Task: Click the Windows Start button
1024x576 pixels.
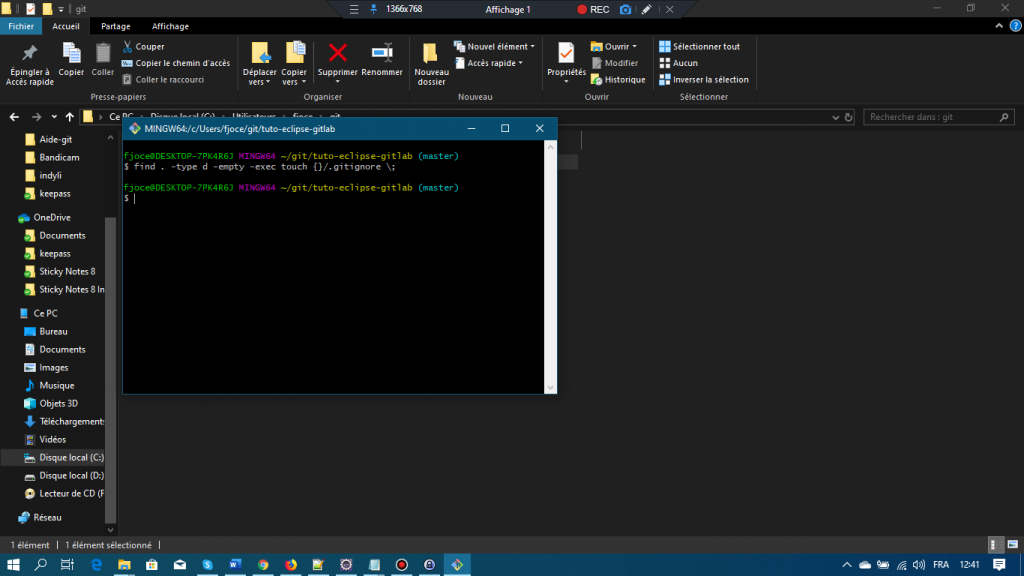Action: (13, 564)
